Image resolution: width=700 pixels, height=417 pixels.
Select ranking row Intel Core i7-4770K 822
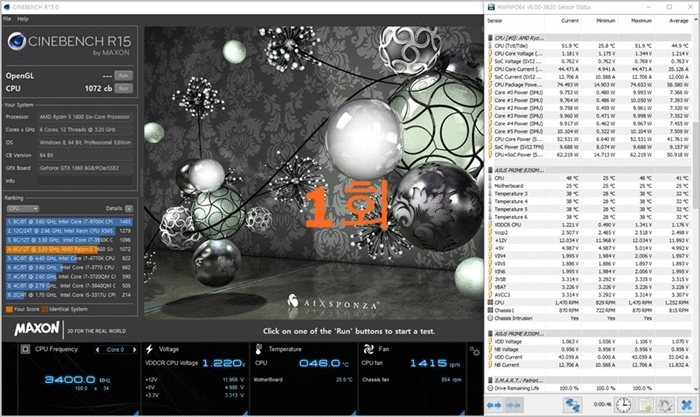(69, 258)
